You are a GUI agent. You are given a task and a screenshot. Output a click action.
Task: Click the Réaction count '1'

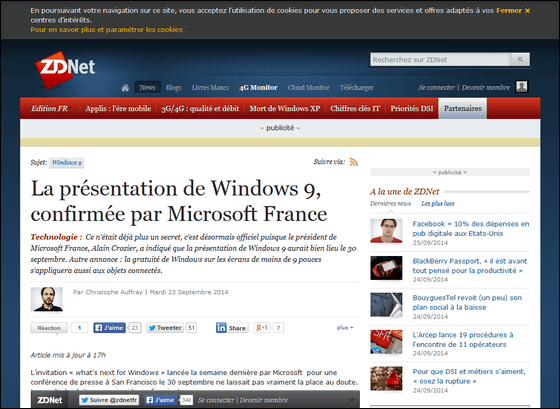pyautogui.click(x=79, y=328)
